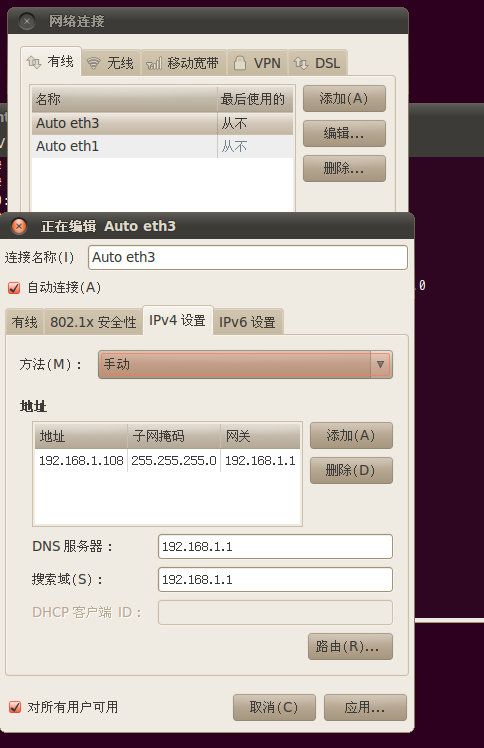
Task: Click the 名称 column header
Action: [x=124, y=99]
